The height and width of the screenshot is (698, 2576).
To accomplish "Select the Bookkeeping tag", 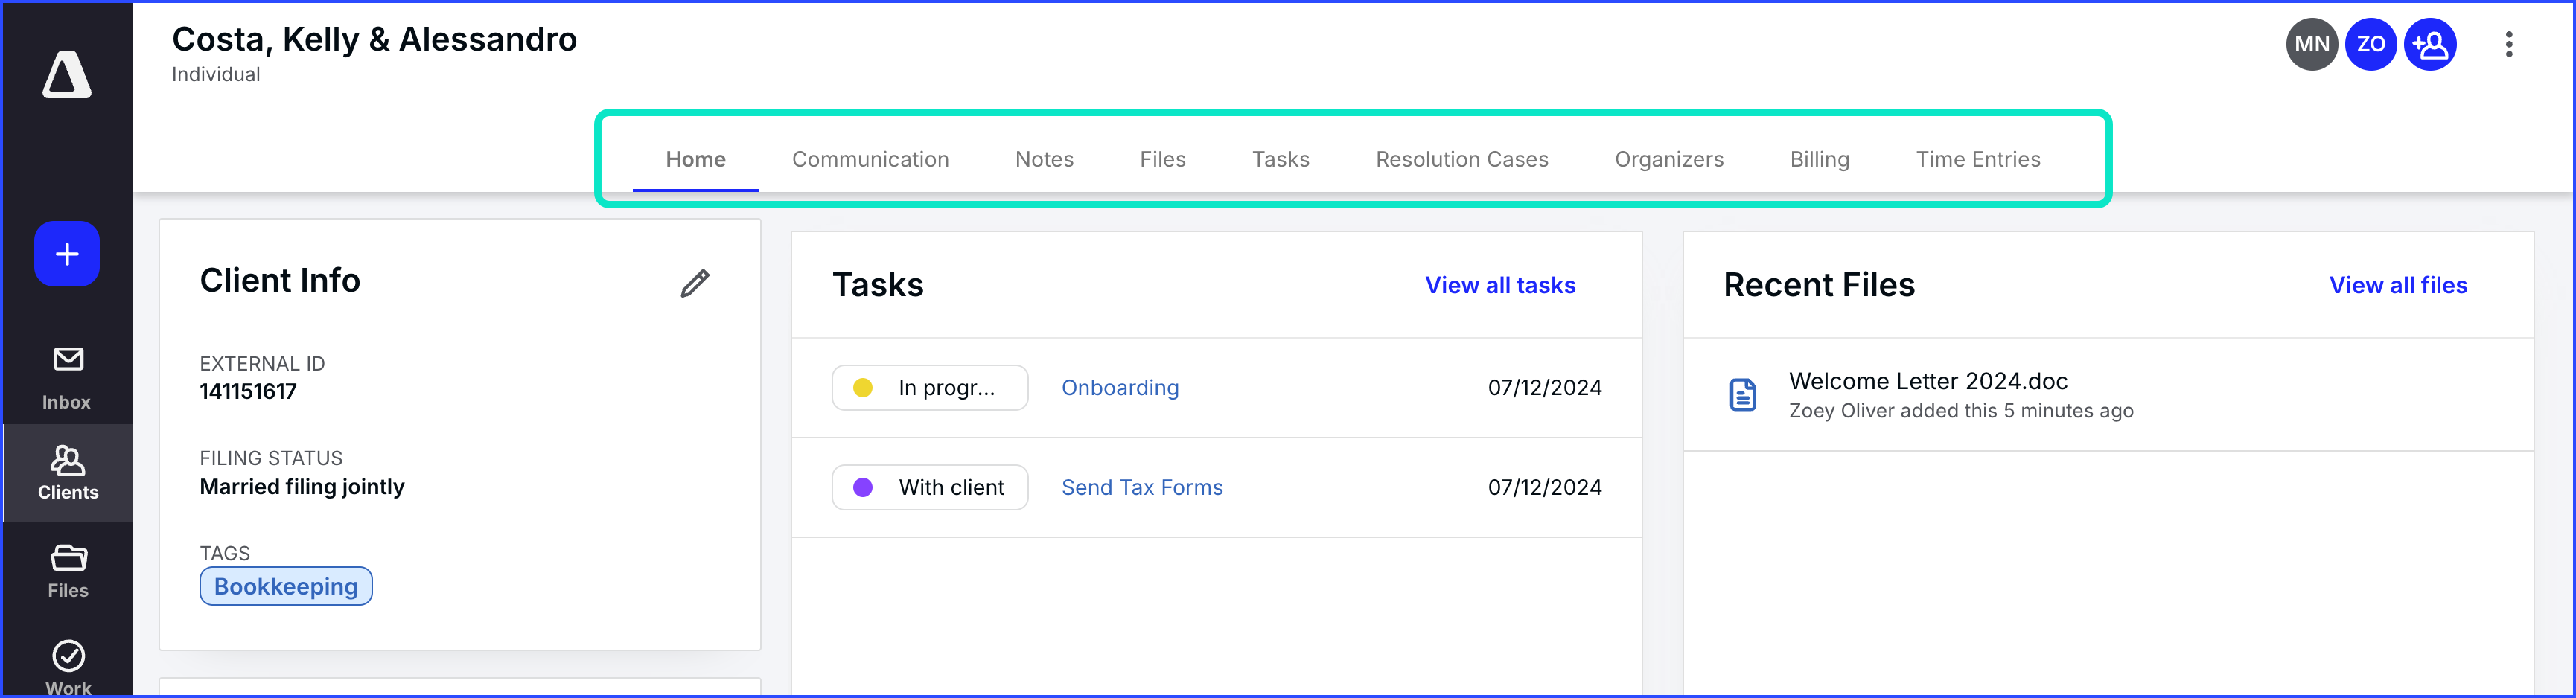I will pos(285,586).
